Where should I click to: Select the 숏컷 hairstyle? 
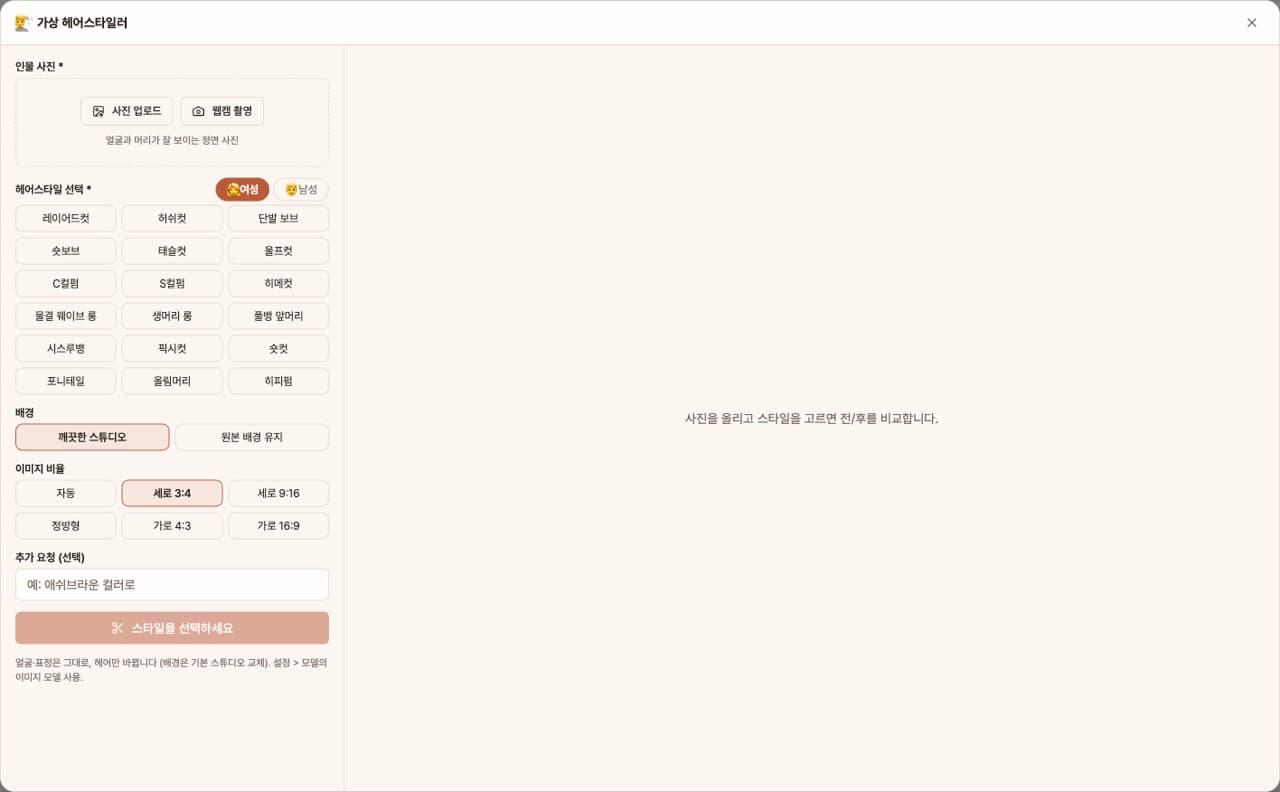(278, 348)
